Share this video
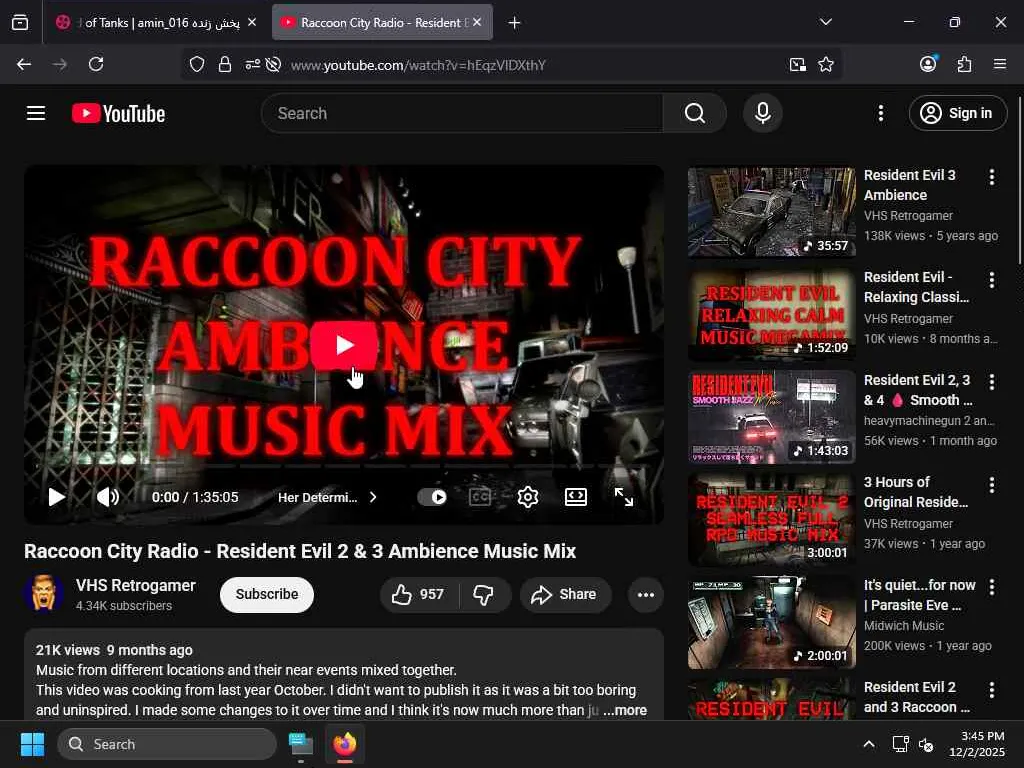This screenshot has width=1024, height=768. pyautogui.click(x=565, y=594)
